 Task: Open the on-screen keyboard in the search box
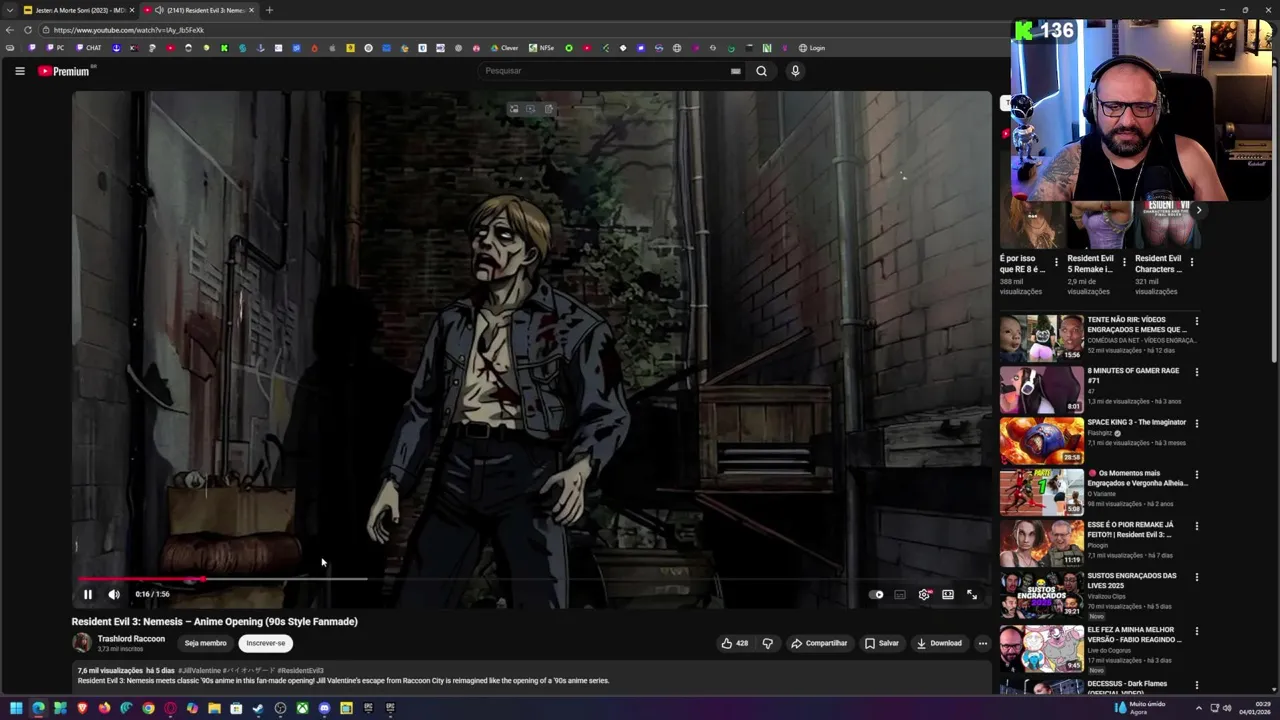coord(735,71)
